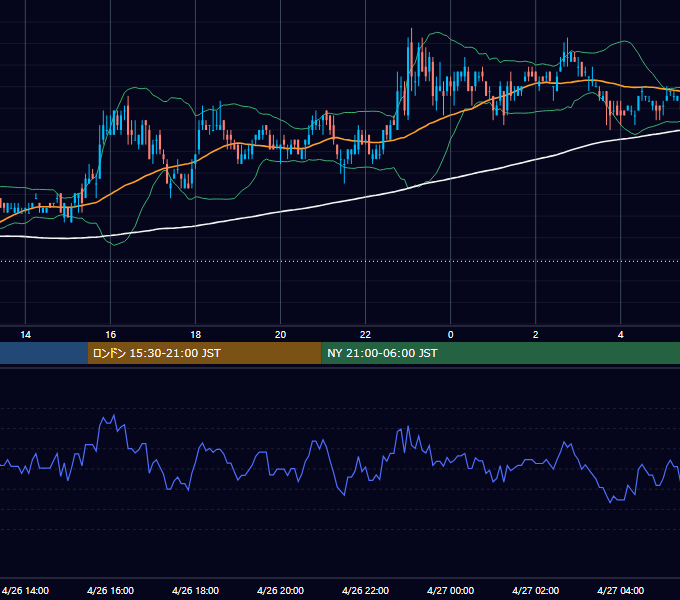
Task: Click the 0 hour axis label
Action: click(x=451, y=335)
